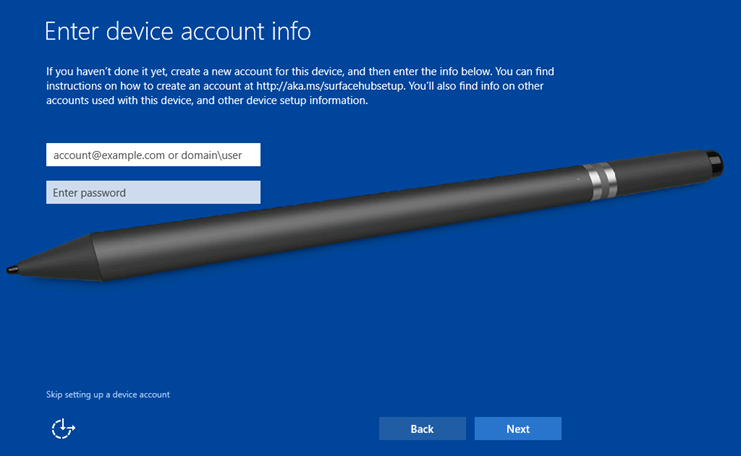Open the Ease of Access icon
The width and height of the screenshot is (741, 456).
(x=63, y=429)
